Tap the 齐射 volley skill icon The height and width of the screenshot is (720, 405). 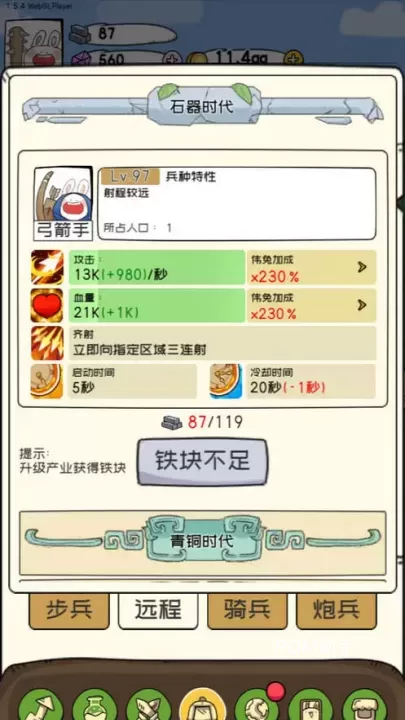point(47,343)
